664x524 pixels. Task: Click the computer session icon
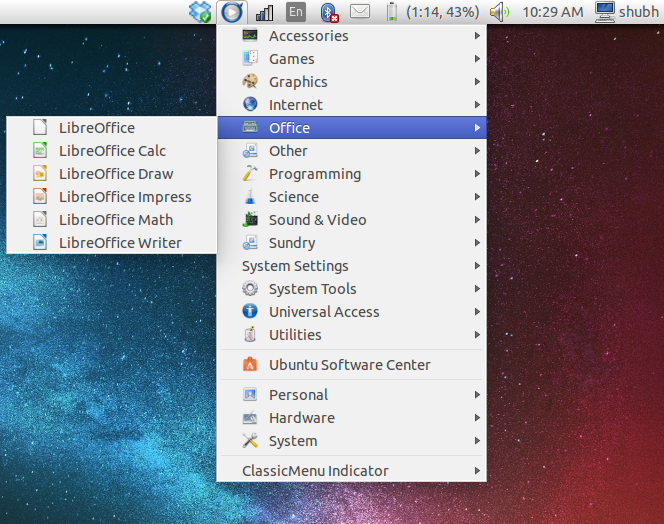[x=605, y=12]
